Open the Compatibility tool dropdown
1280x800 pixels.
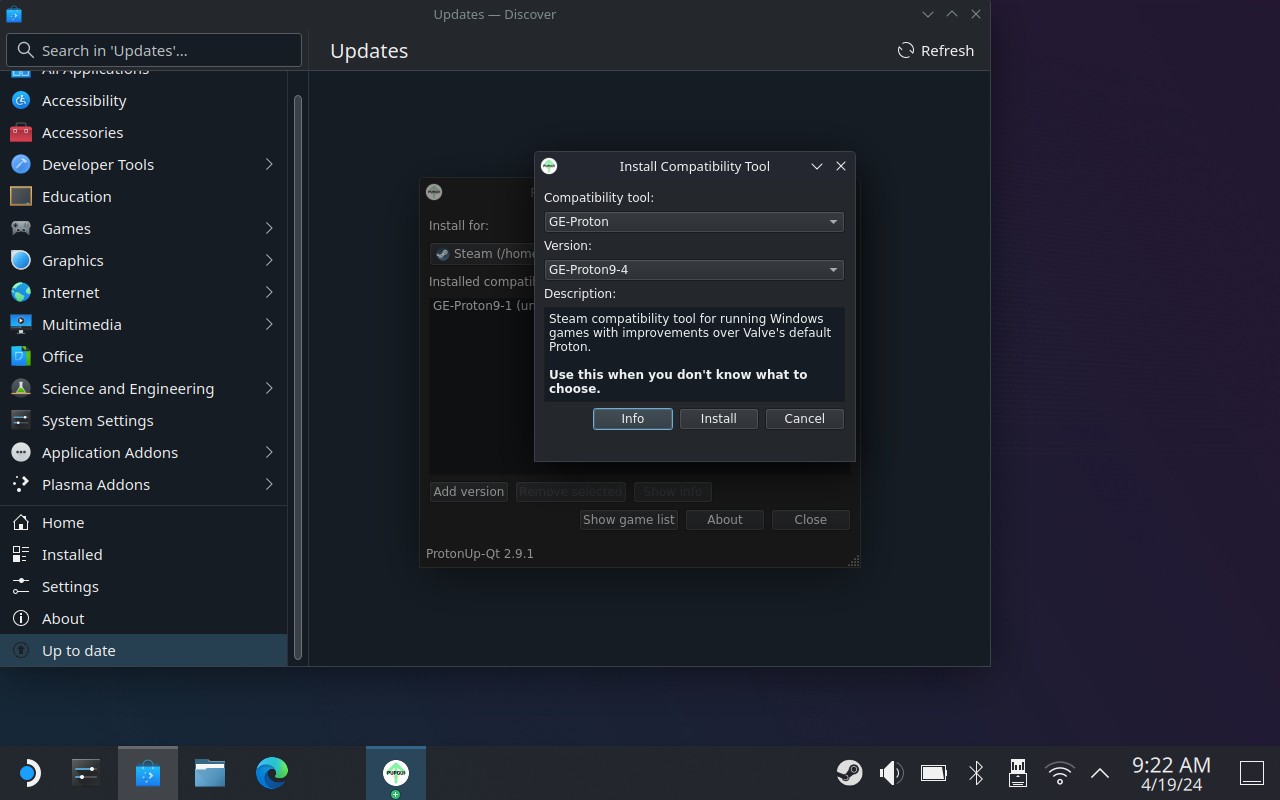point(694,222)
